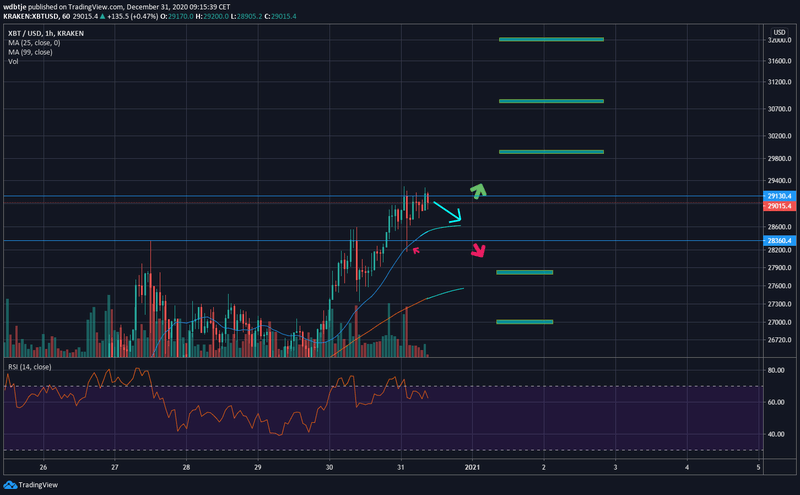Click date label 26 on time axis
The width and height of the screenshot is (800, 495).
pyautogui.click(x=43, y=467)
